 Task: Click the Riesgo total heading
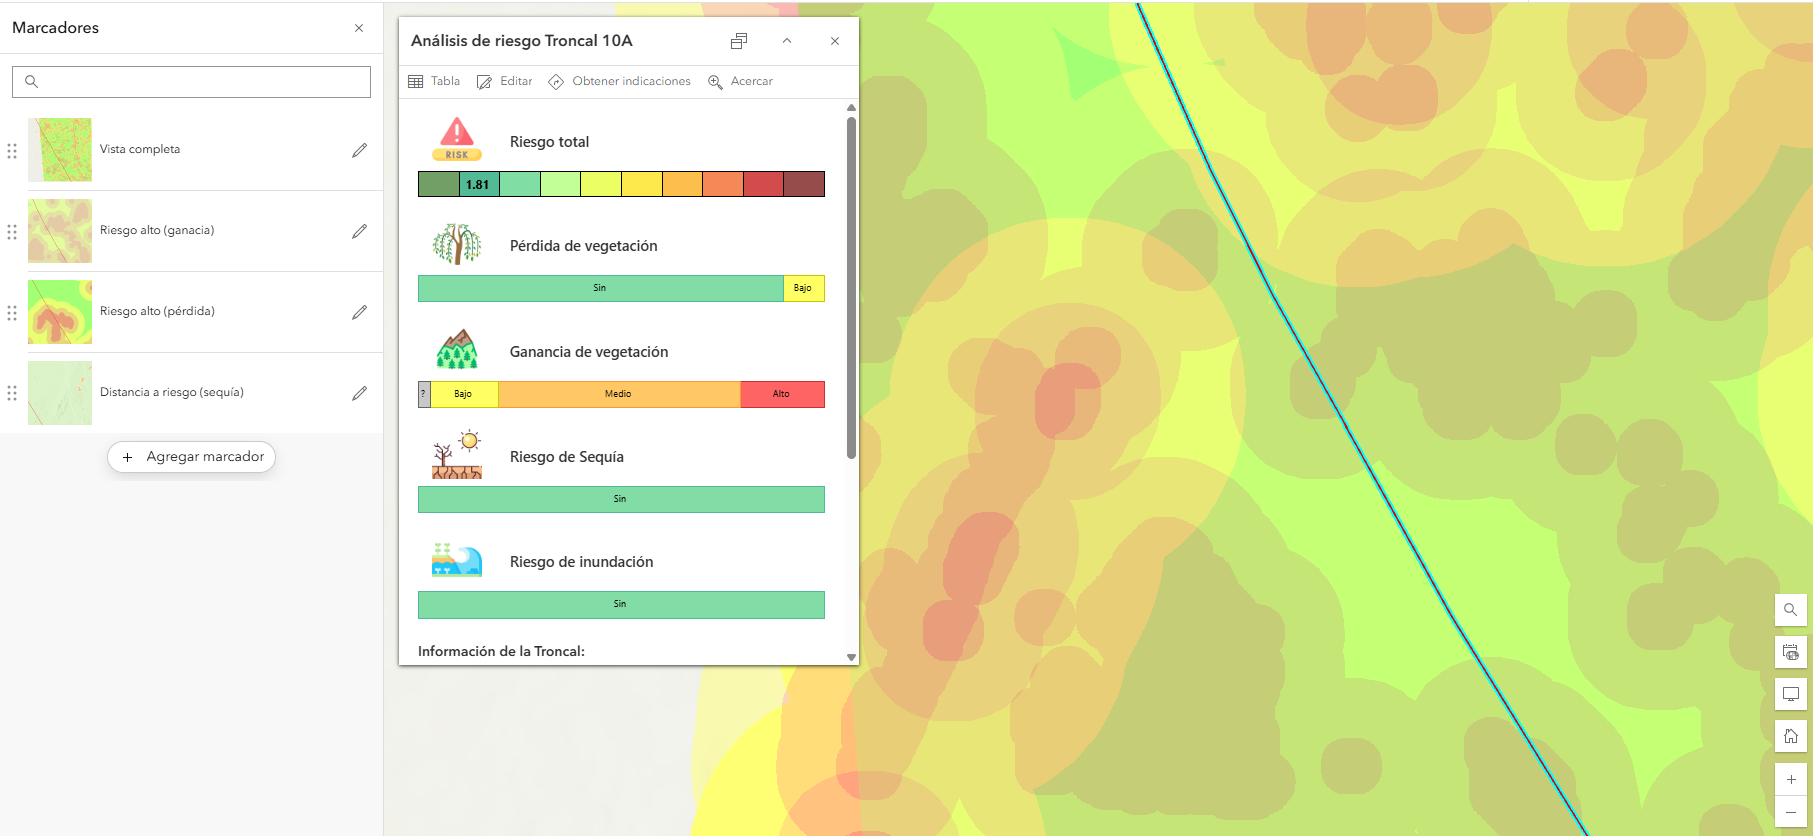pos(549,142)
